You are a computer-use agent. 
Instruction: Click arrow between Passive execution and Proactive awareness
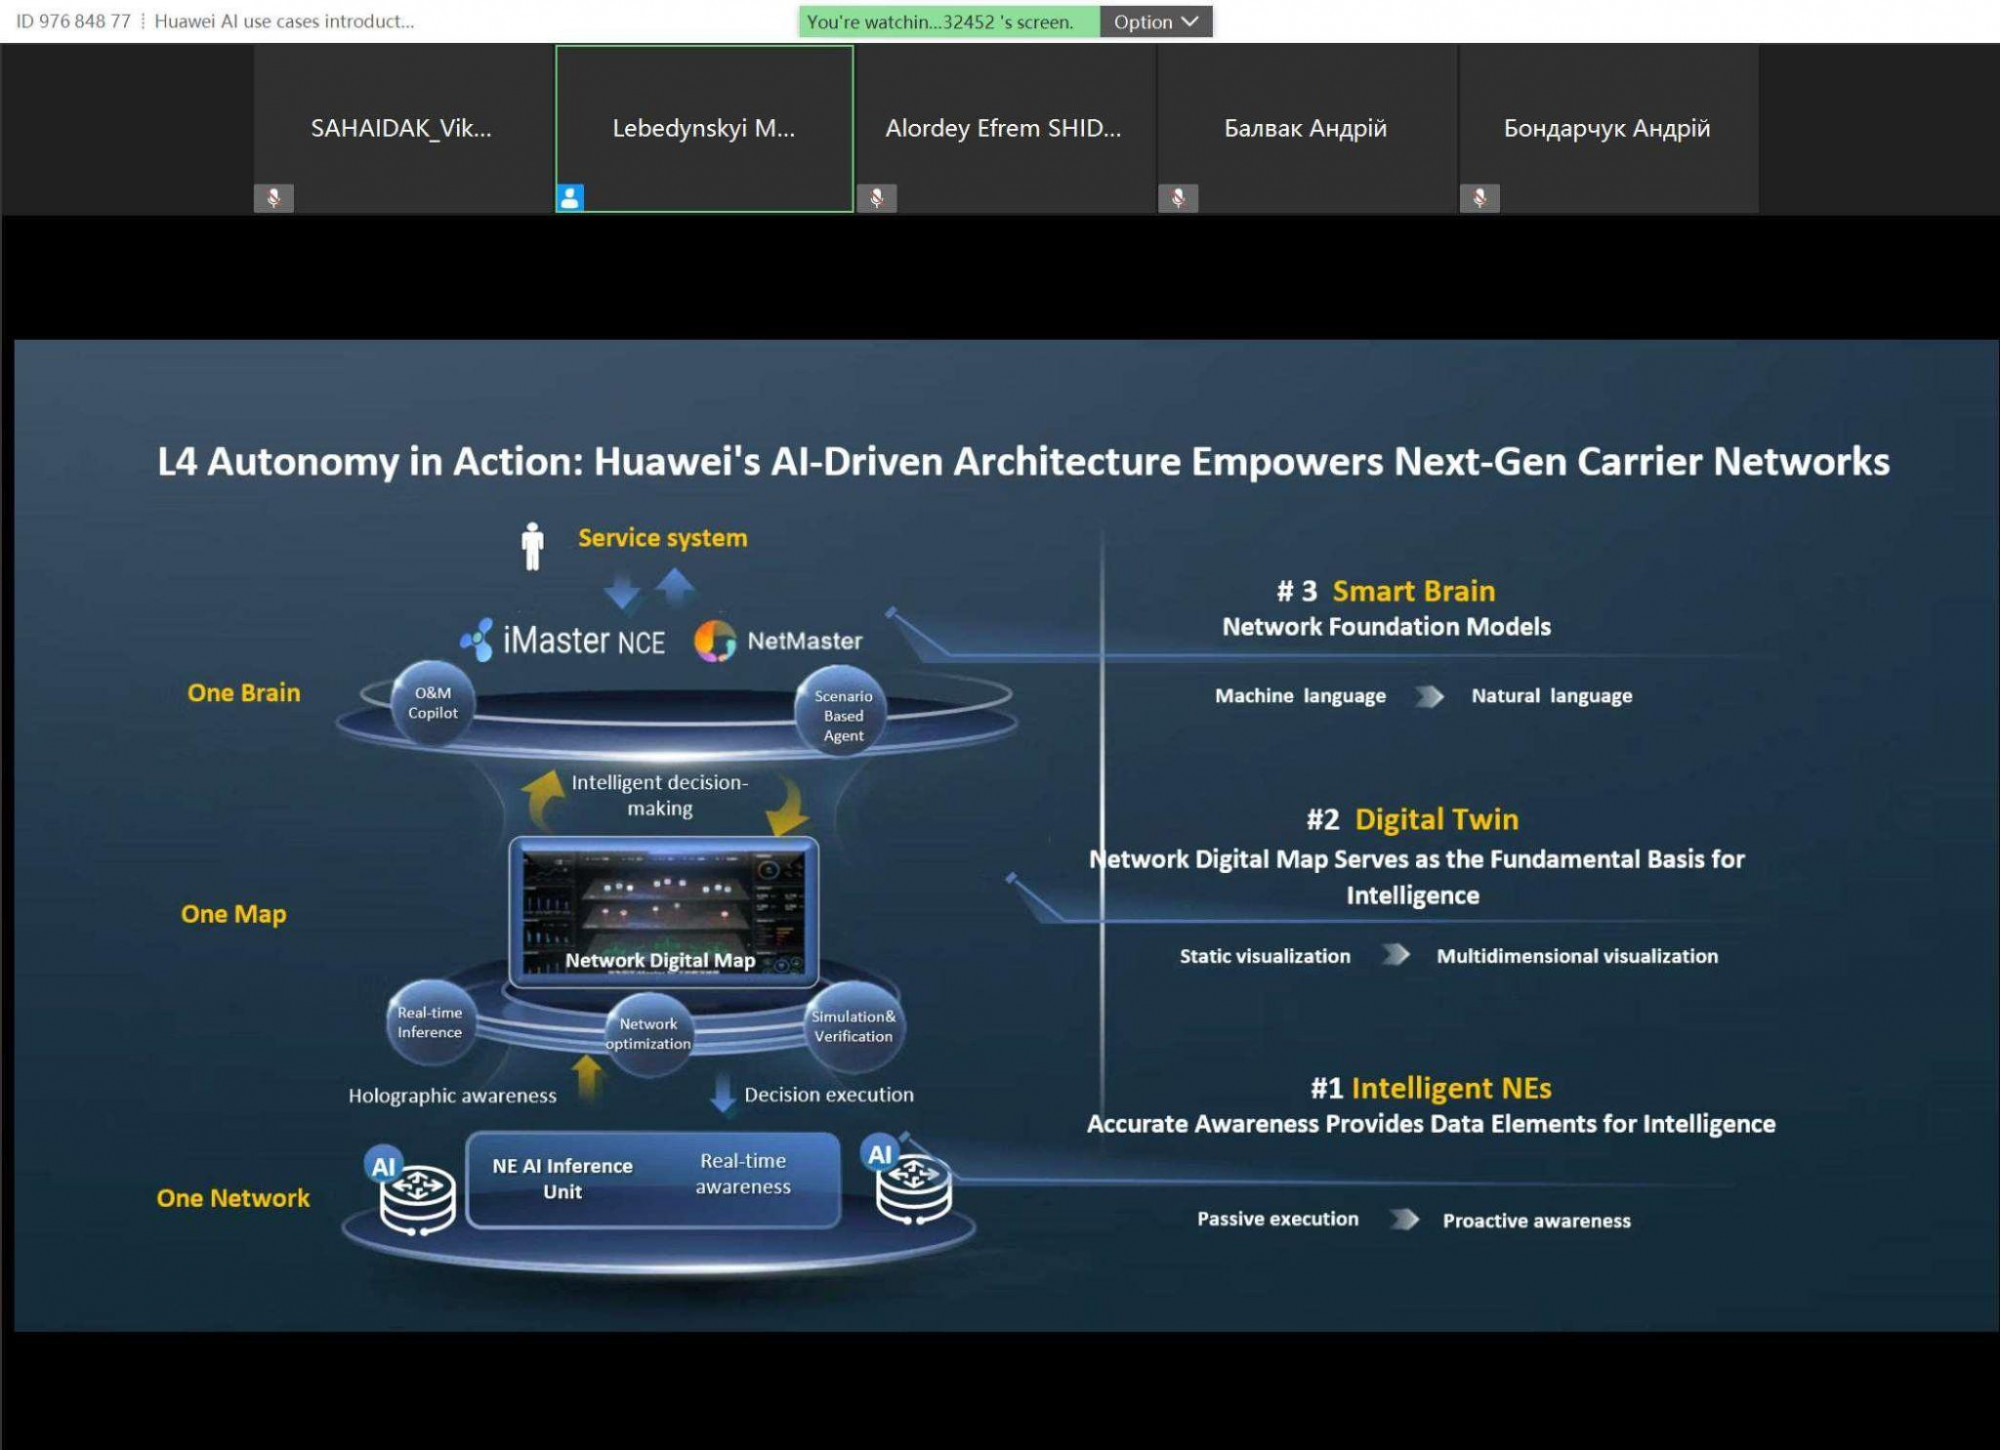[x=1405, y=1219]
